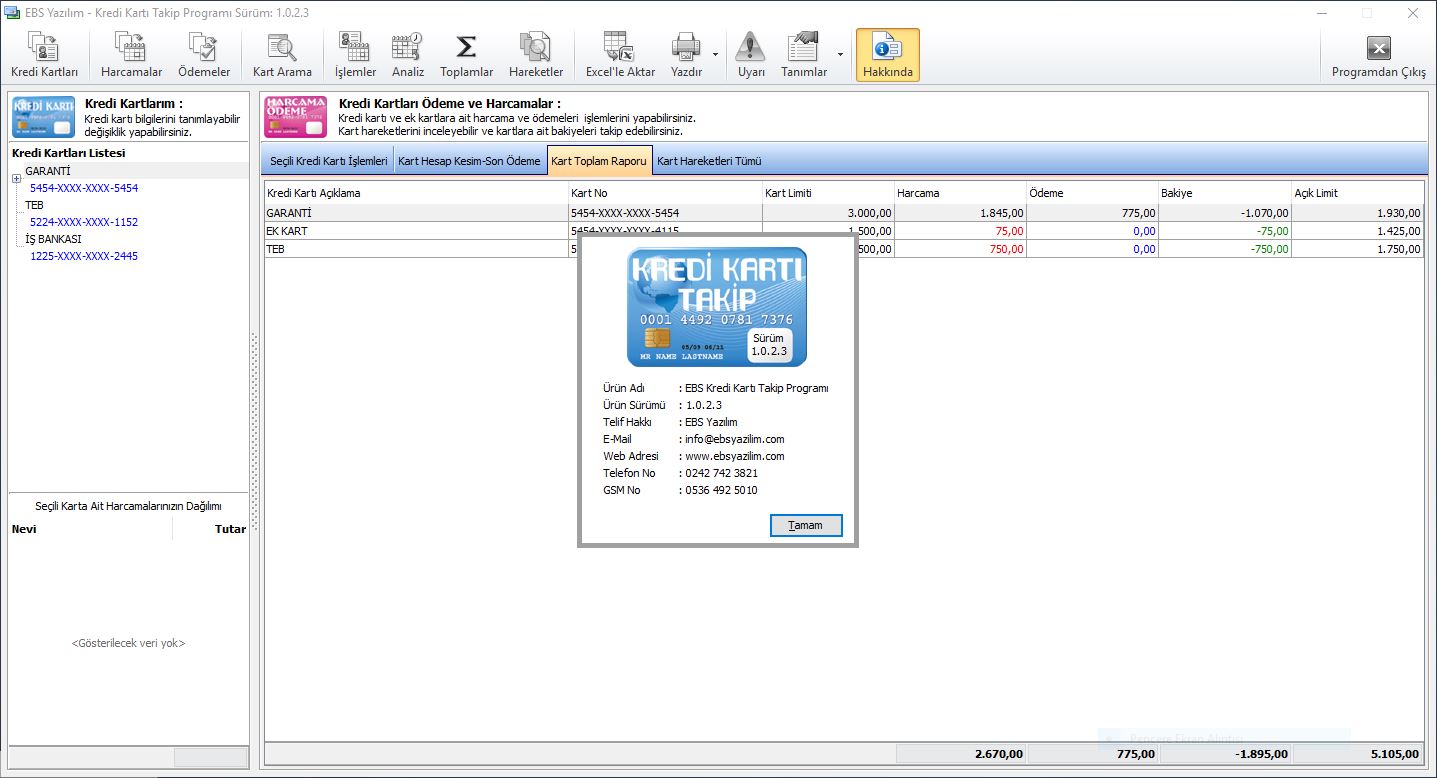The image size is (1437, 778).
Task: Click the www.ebsyazilim.com web address text
Action: point(735,456)
